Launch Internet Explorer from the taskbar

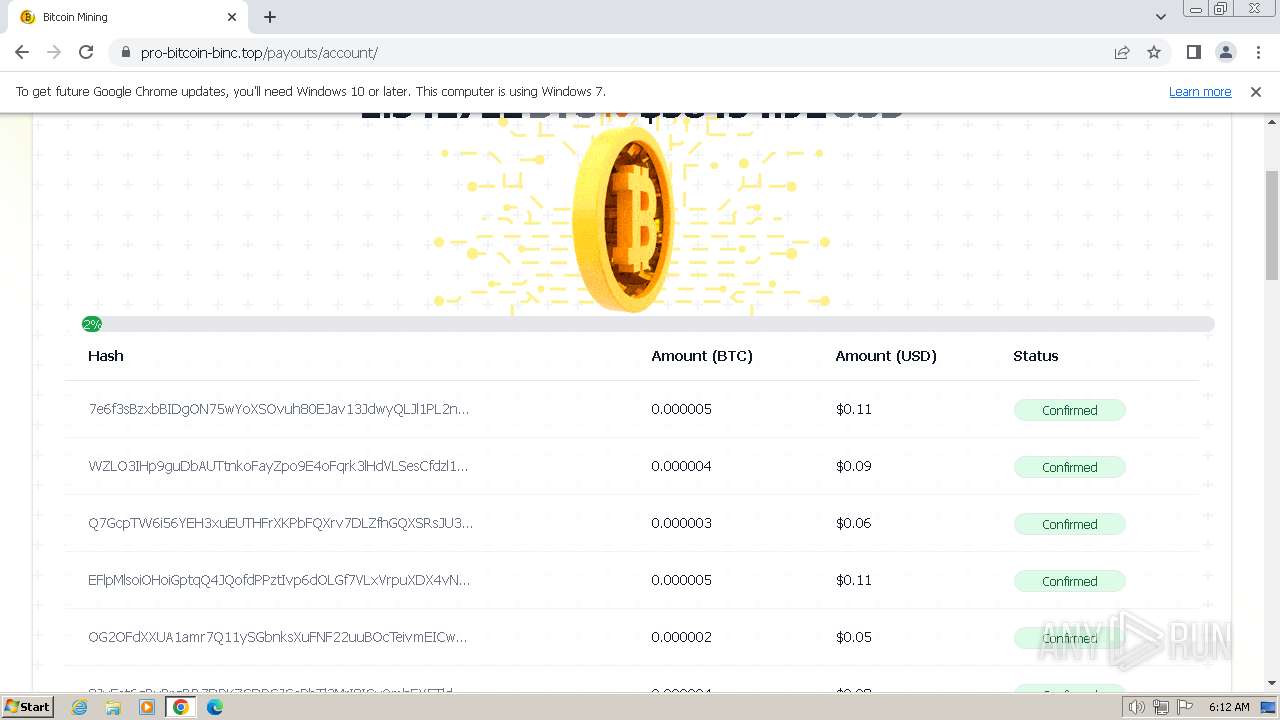pyautogui.click(x=80, y=707)
